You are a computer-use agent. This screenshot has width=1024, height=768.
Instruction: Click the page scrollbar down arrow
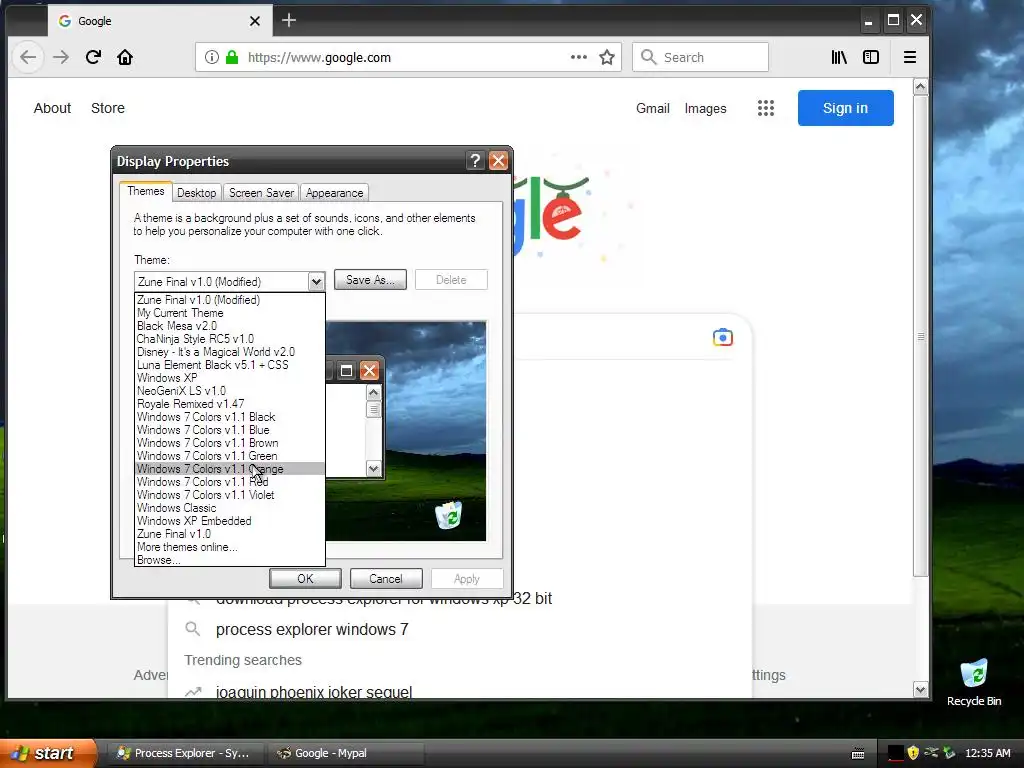pyautogui.click(x=920, y=690)
